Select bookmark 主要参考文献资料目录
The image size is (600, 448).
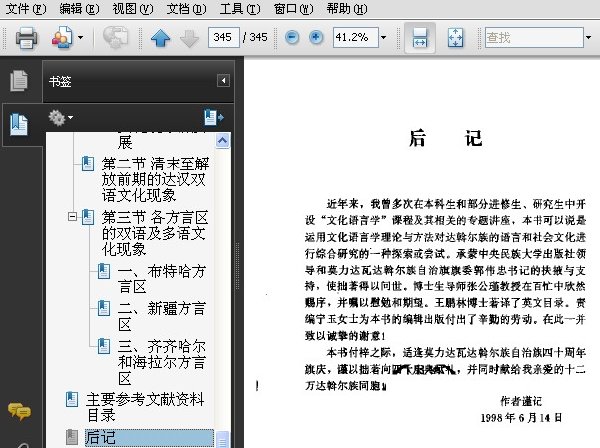(x=145, y=407)
